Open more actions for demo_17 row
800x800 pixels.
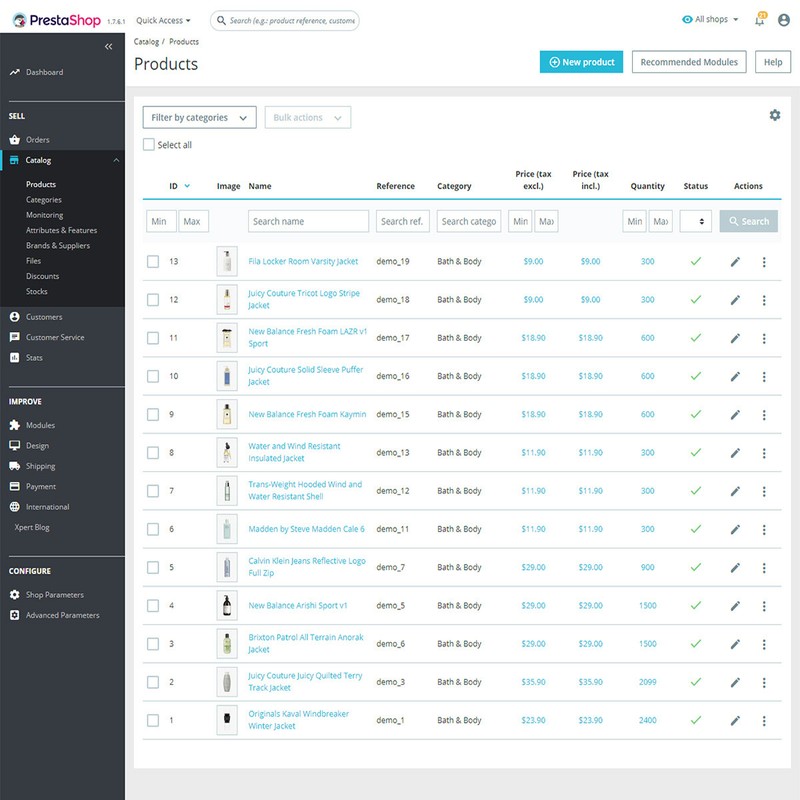tap(764, 338)
